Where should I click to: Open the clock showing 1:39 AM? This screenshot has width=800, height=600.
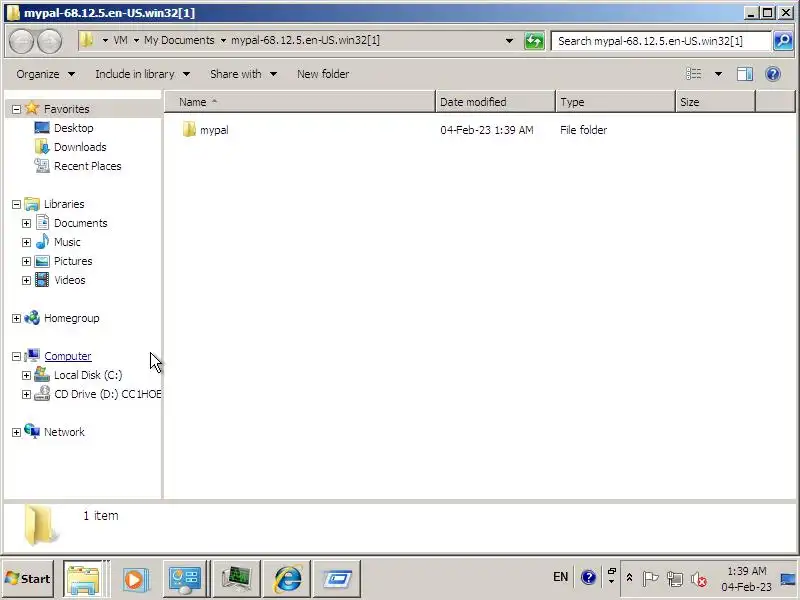pyautogui.click(x=746, y=579)
